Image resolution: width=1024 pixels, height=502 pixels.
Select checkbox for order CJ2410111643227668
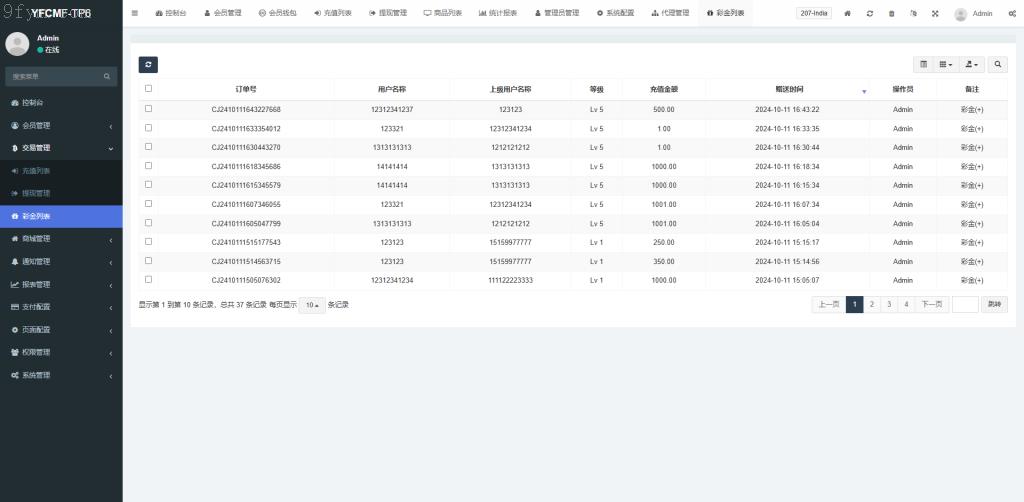149,109
